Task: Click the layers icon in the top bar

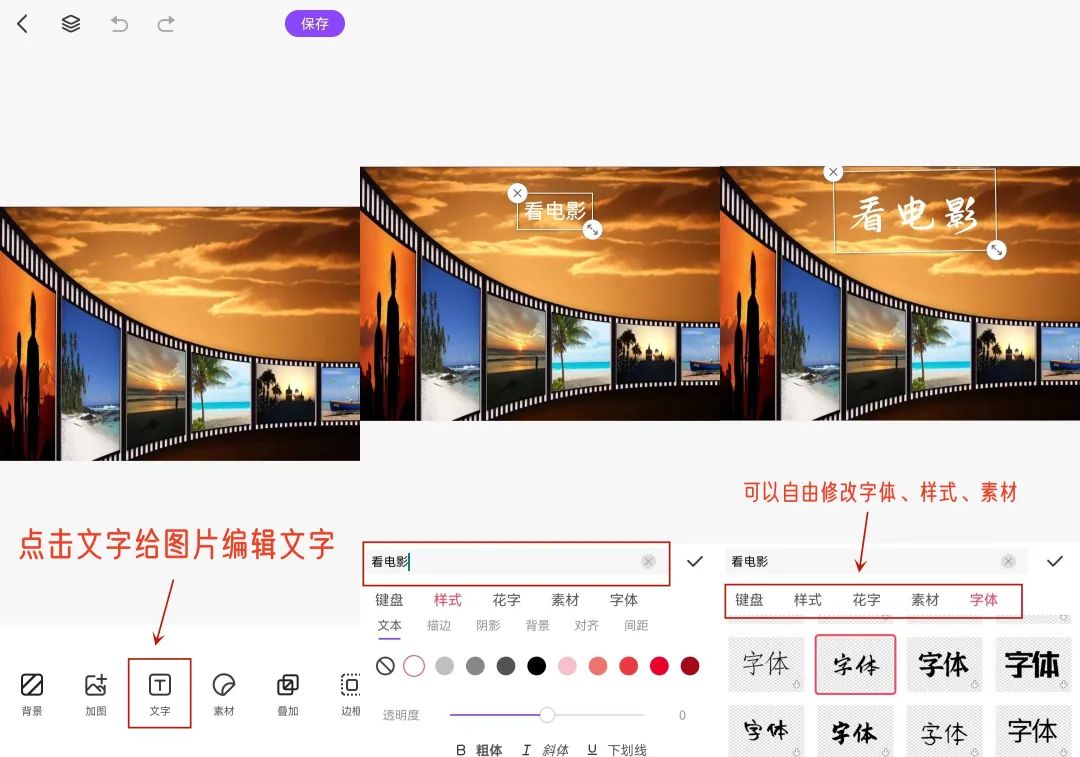Action: [70, 24]
